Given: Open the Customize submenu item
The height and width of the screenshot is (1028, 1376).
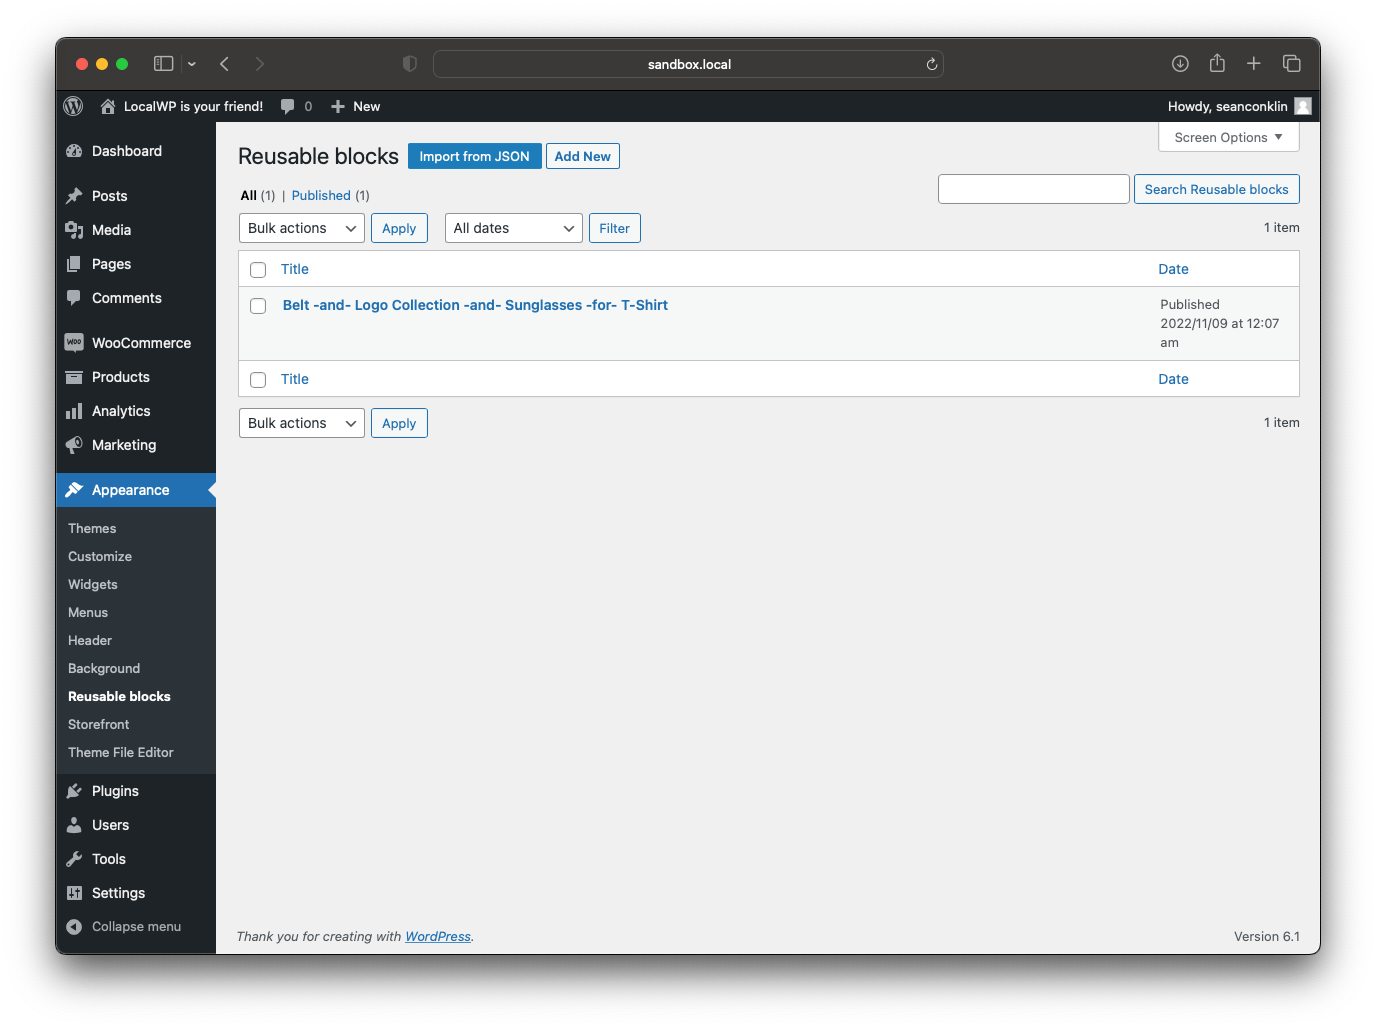Looking at the screenshot, I should pyautogui.click(x=100, y=556).
